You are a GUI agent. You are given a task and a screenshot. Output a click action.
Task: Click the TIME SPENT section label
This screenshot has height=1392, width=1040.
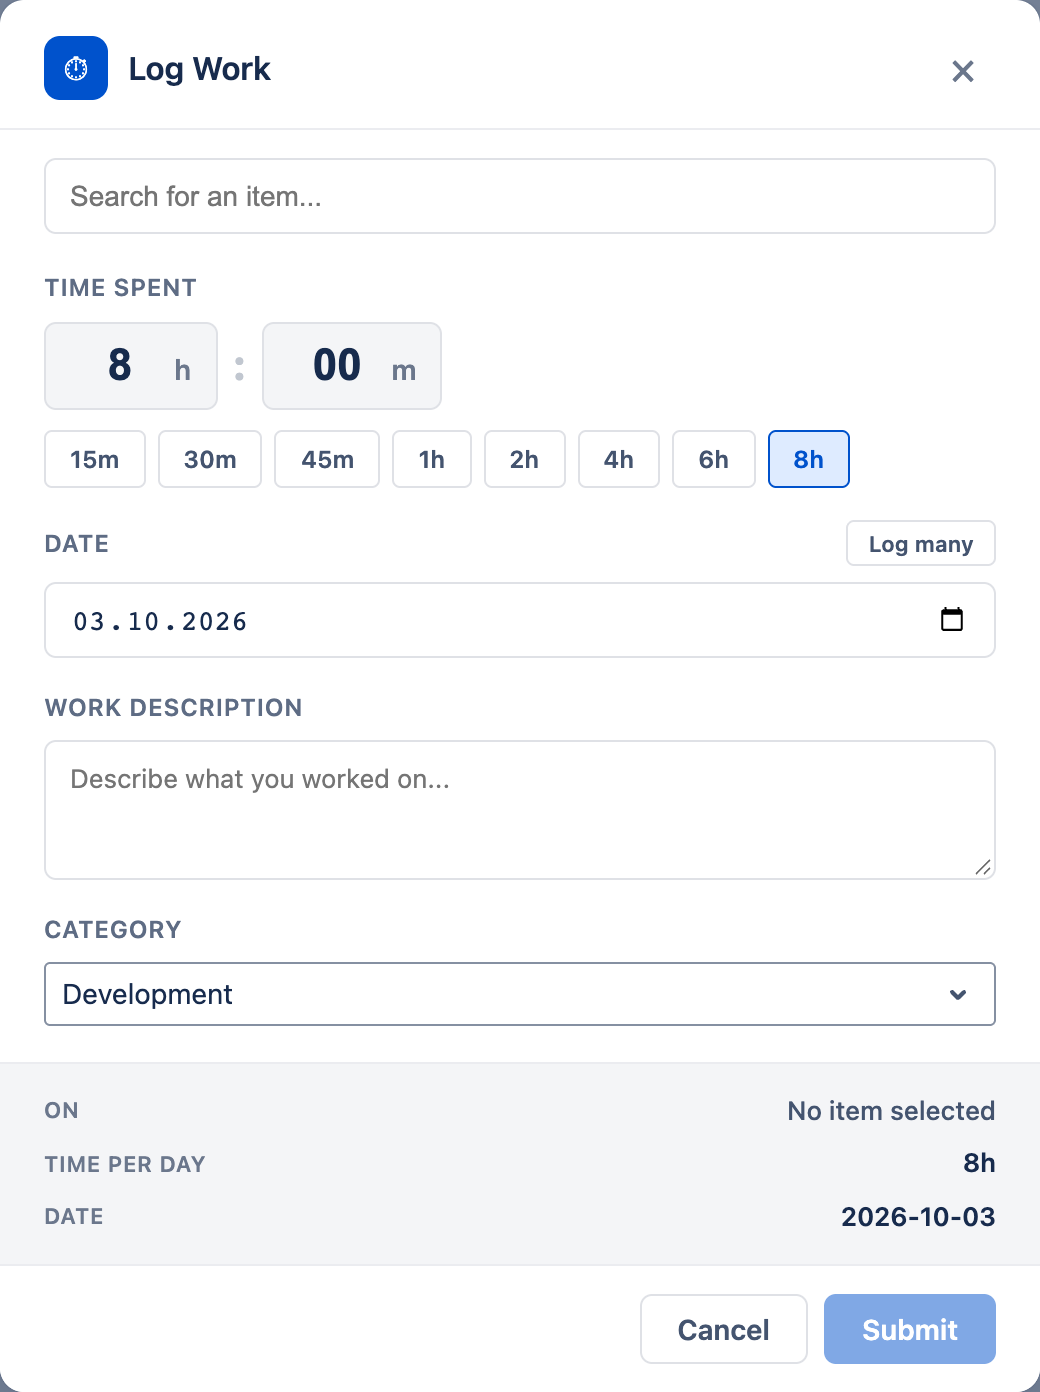point(121,288)
